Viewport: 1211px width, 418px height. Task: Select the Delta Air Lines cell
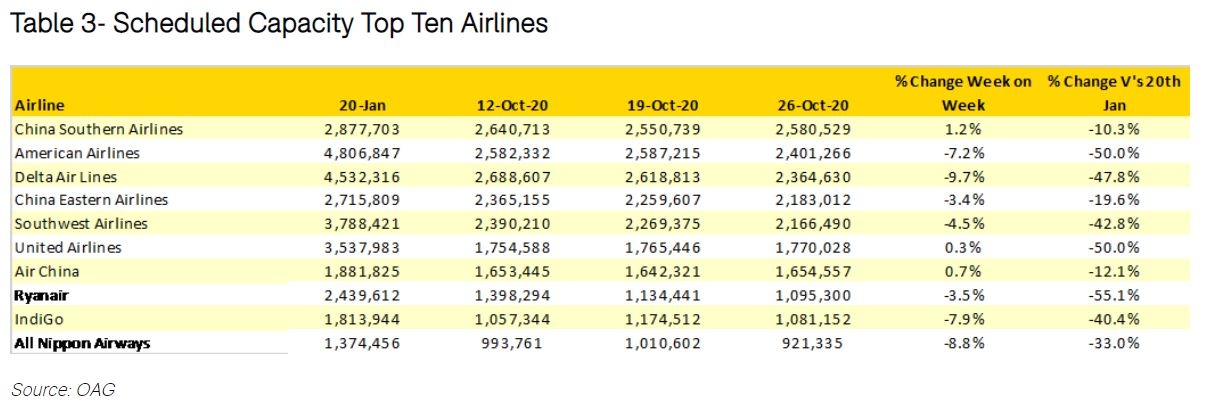pos(68,177)
